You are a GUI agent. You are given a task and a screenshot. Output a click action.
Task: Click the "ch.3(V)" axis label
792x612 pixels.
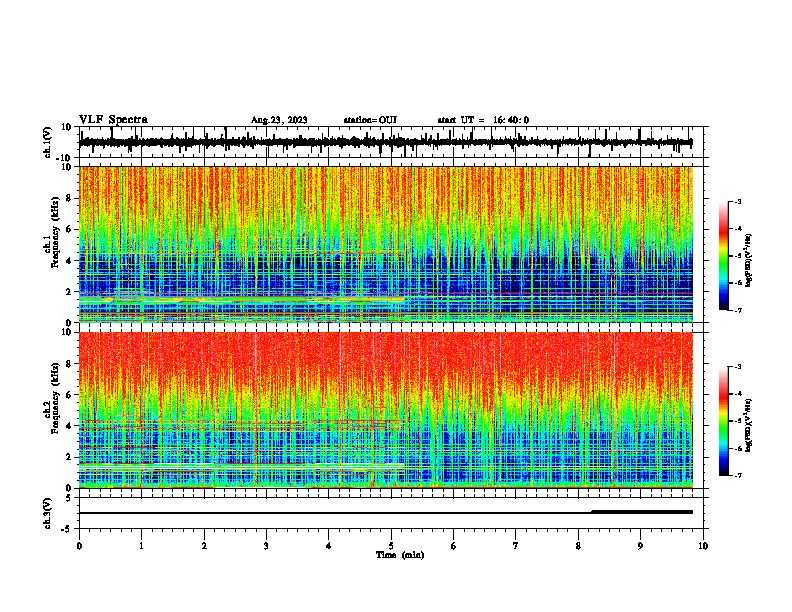pos(48,513)
